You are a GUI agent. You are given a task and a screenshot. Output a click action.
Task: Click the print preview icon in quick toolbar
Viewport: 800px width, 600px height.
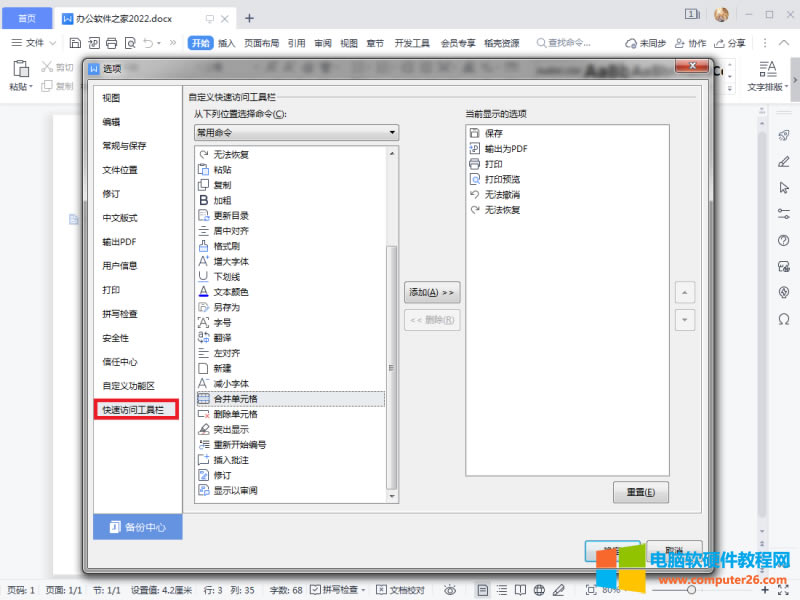click(129, 43)
